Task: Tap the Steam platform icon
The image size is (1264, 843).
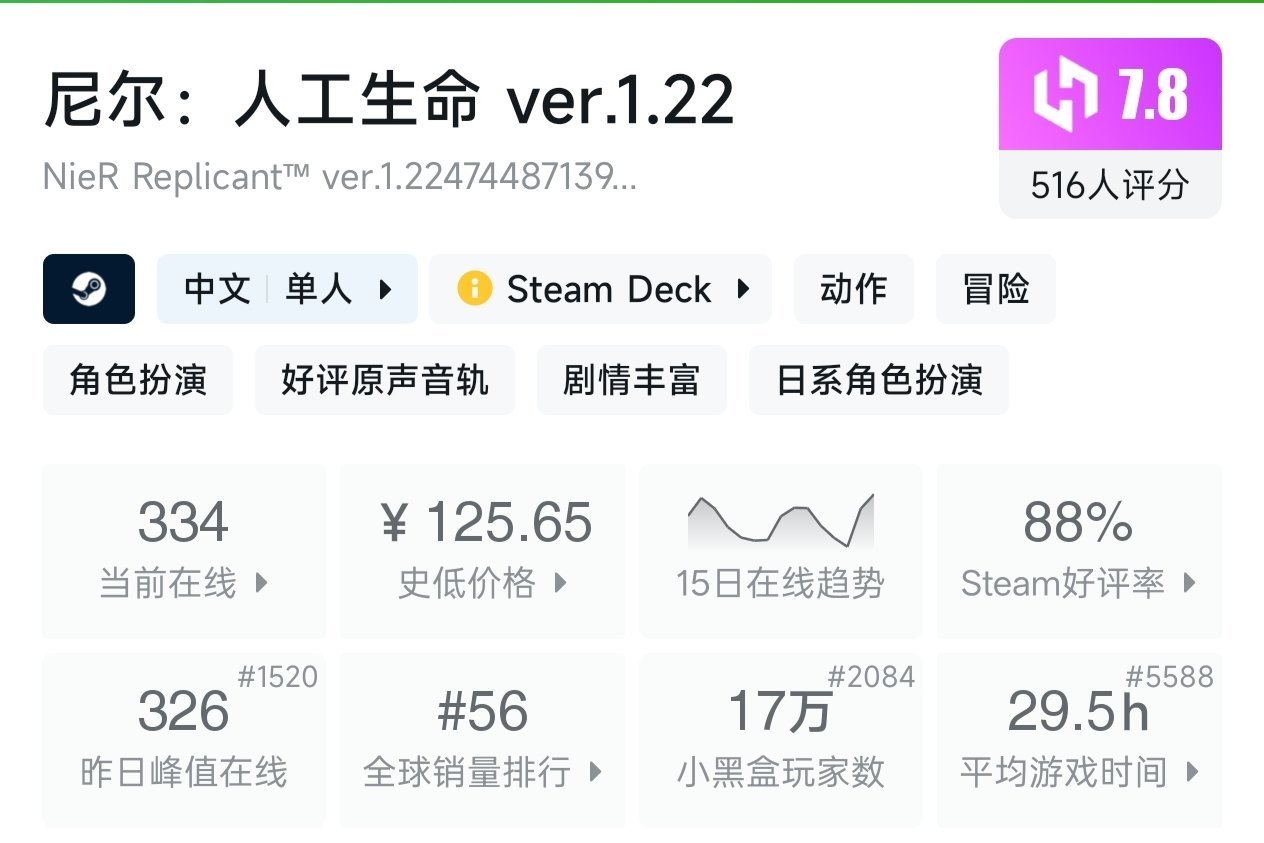Action: tap(89, 289)
